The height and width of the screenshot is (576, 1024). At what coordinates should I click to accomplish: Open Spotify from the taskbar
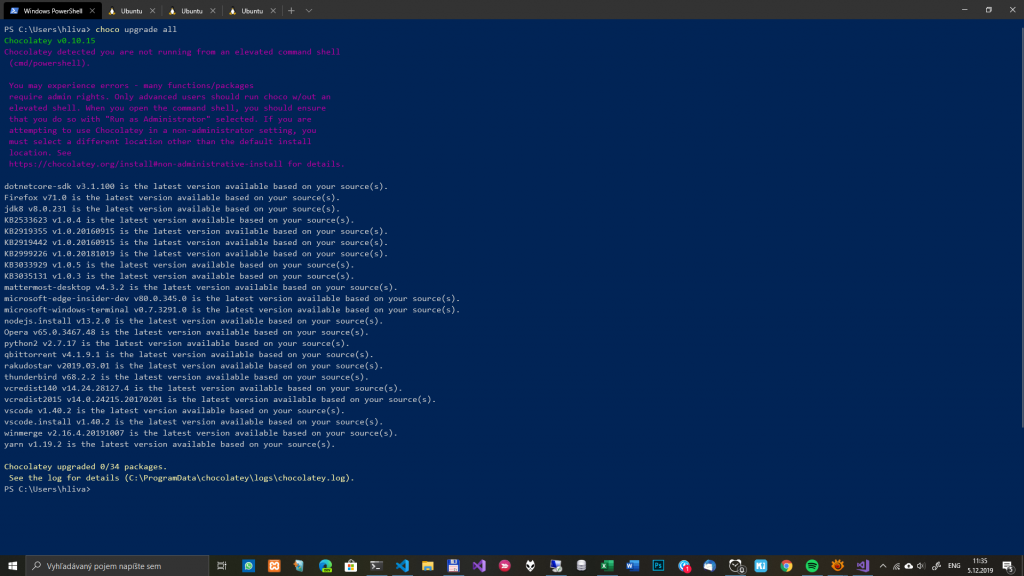[x=812, y=566]
